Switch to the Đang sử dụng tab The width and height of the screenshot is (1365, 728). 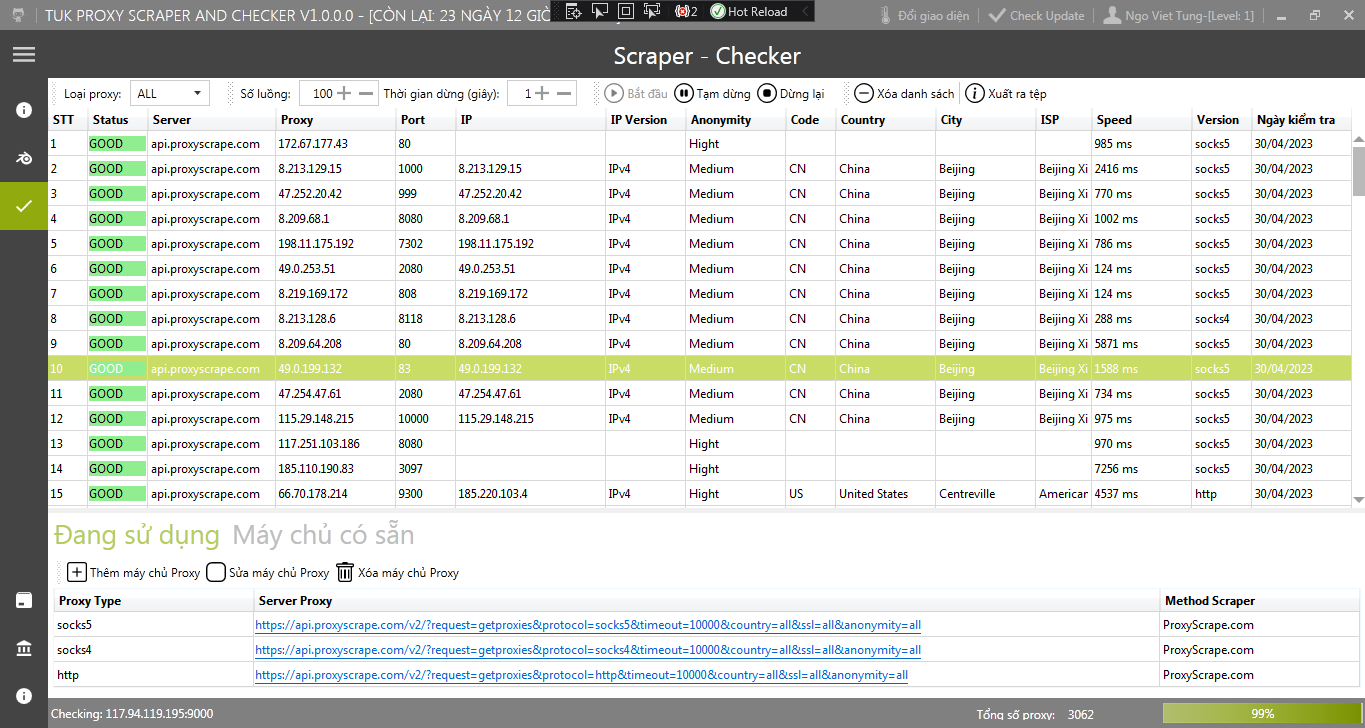click(137, 535)
